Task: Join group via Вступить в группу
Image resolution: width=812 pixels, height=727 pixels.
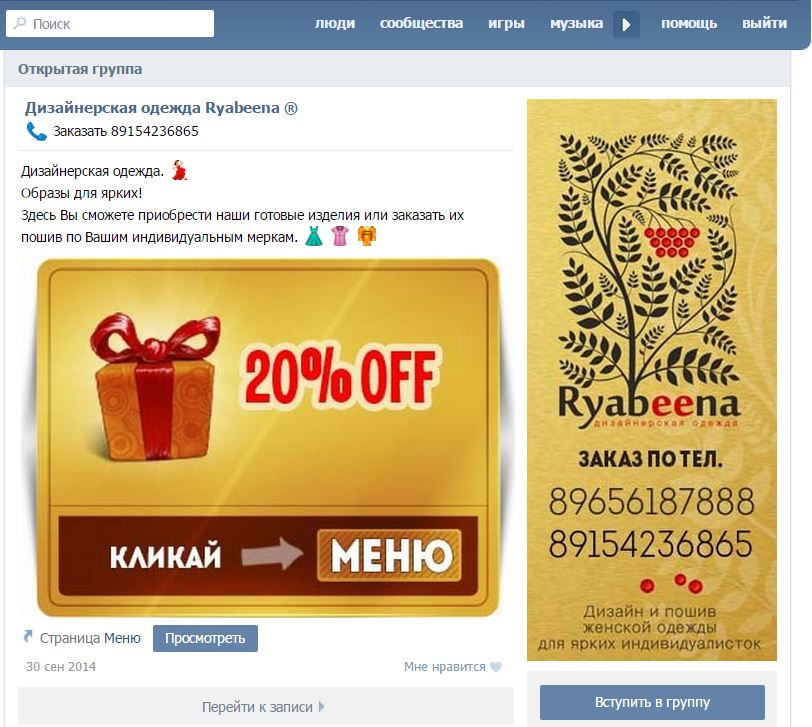Action: click(652, 702)
